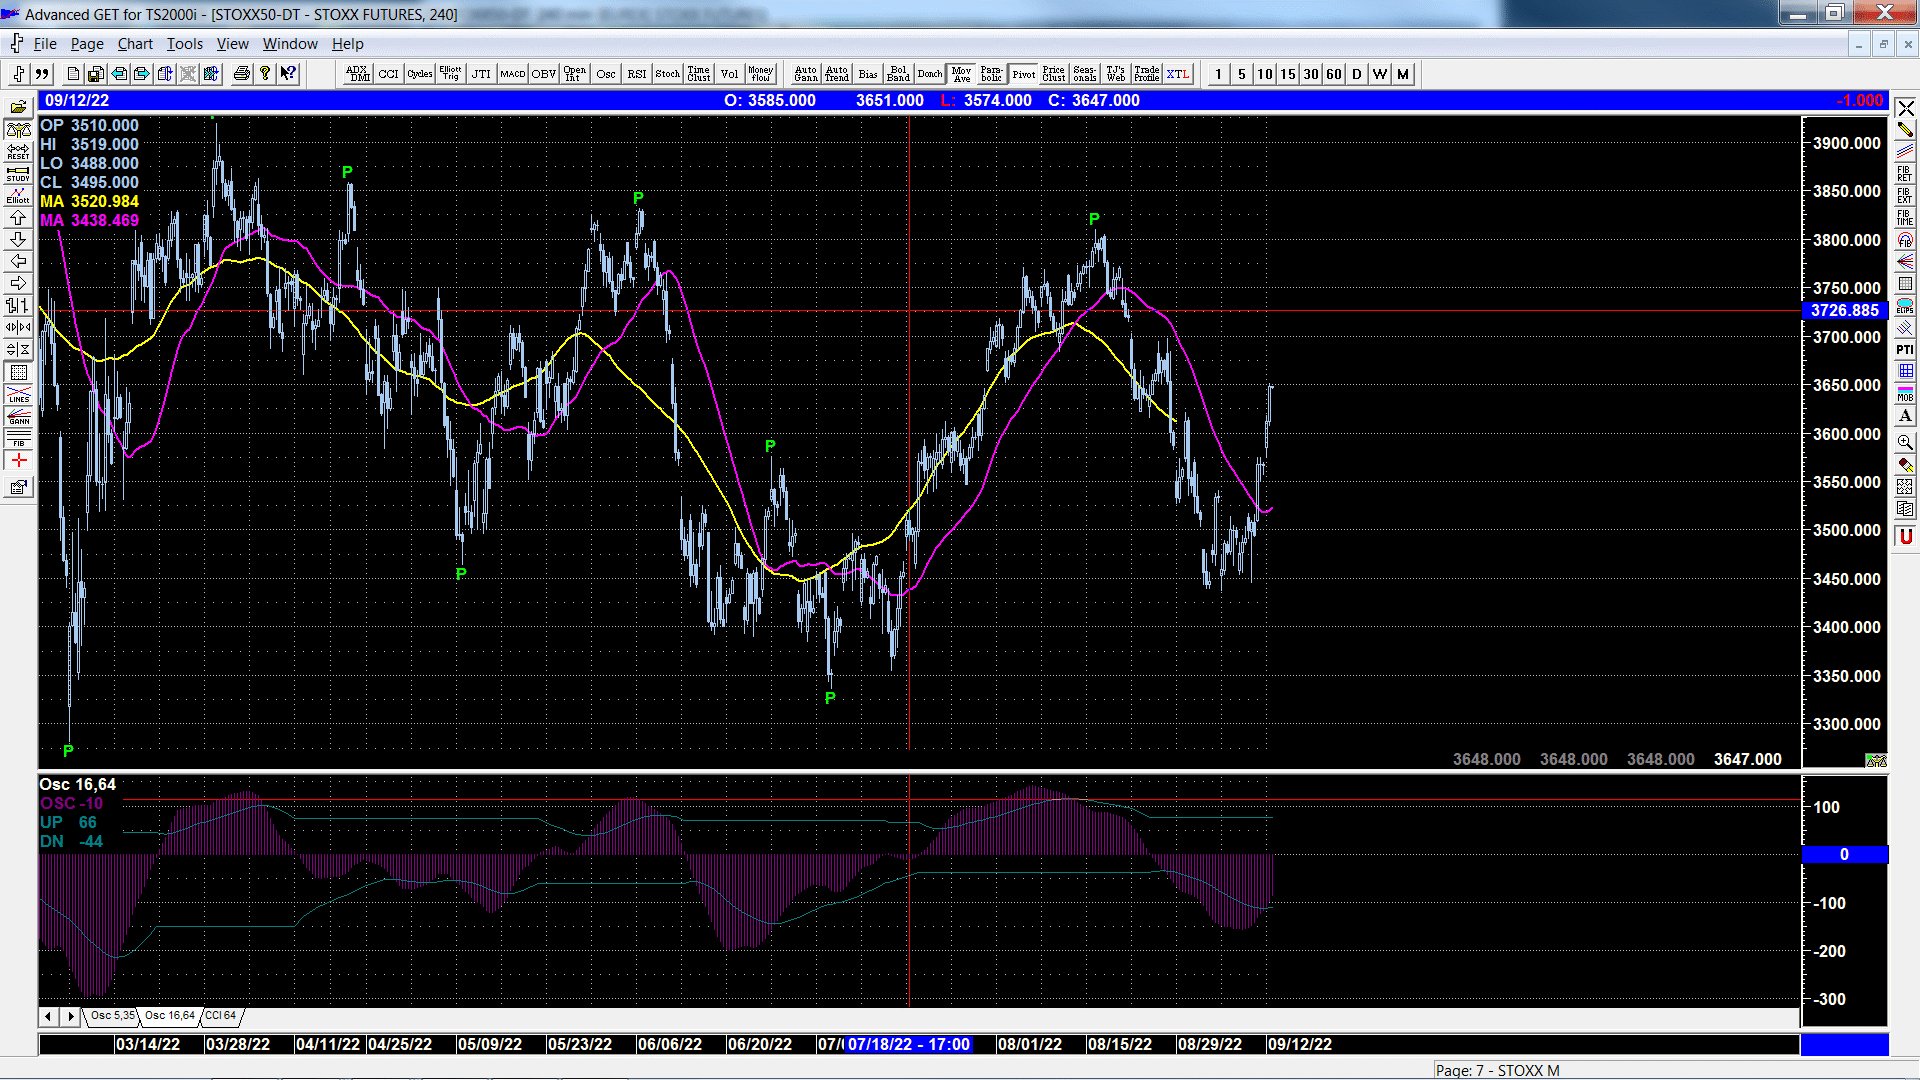This screenshot has height=1080, width=1920.
Task: Open the Tools menu
Action: click(185, 44)
